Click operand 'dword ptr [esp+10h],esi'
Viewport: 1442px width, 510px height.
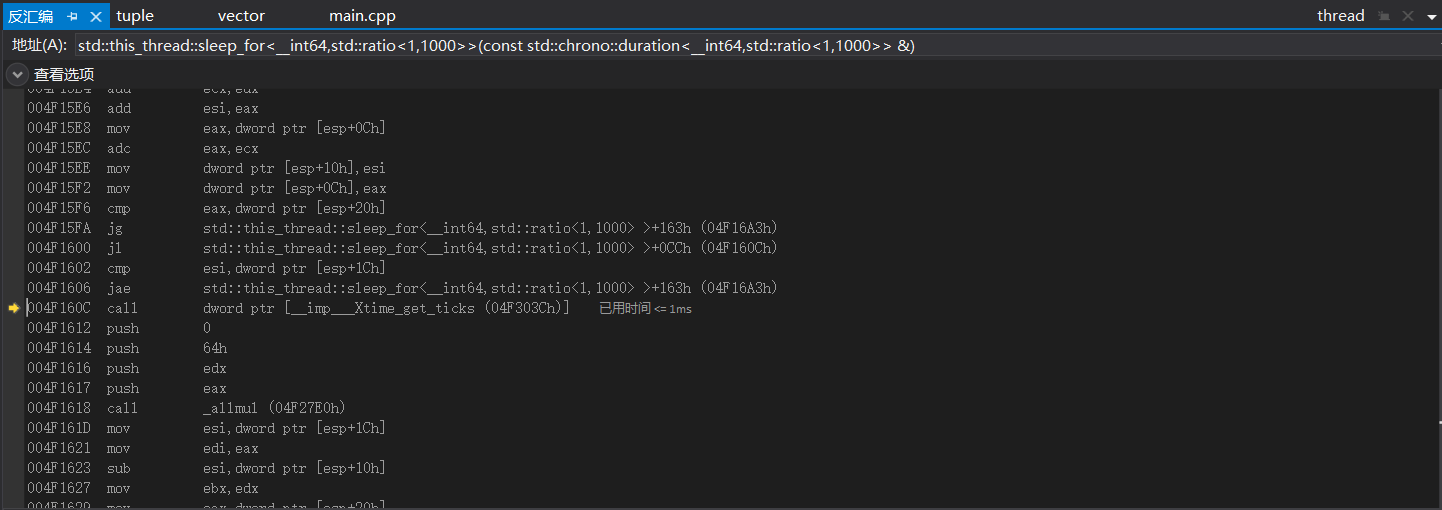[294, 168]
